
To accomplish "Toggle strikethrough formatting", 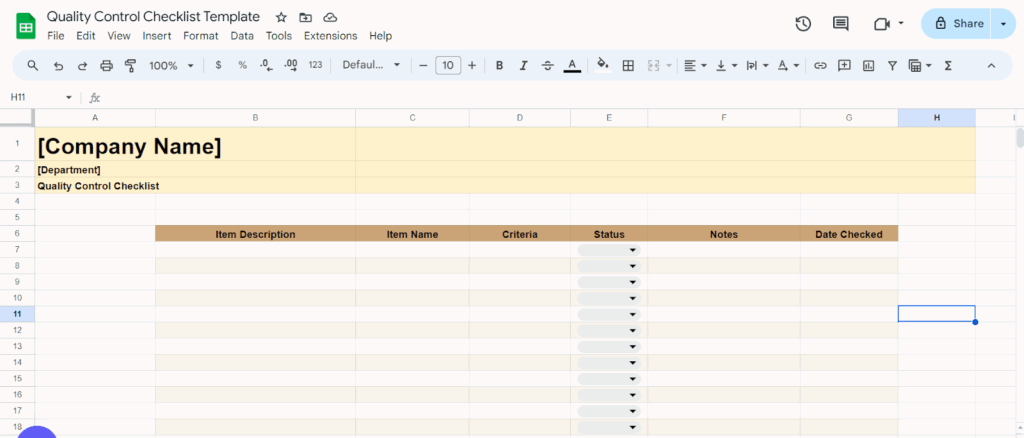I will tap(548, 65).
